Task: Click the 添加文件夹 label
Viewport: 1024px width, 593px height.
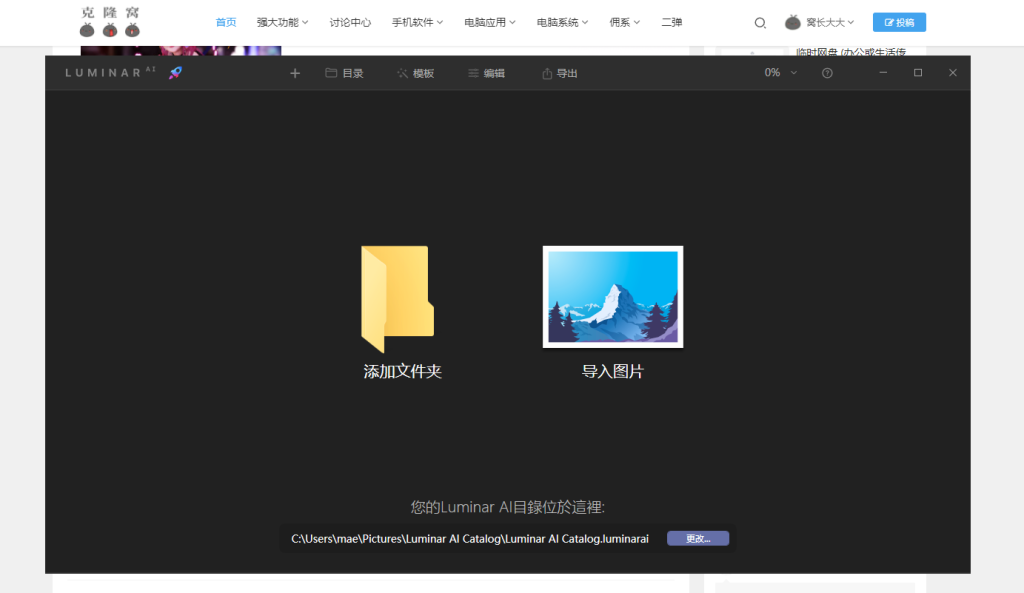Action: click(402, 372)
